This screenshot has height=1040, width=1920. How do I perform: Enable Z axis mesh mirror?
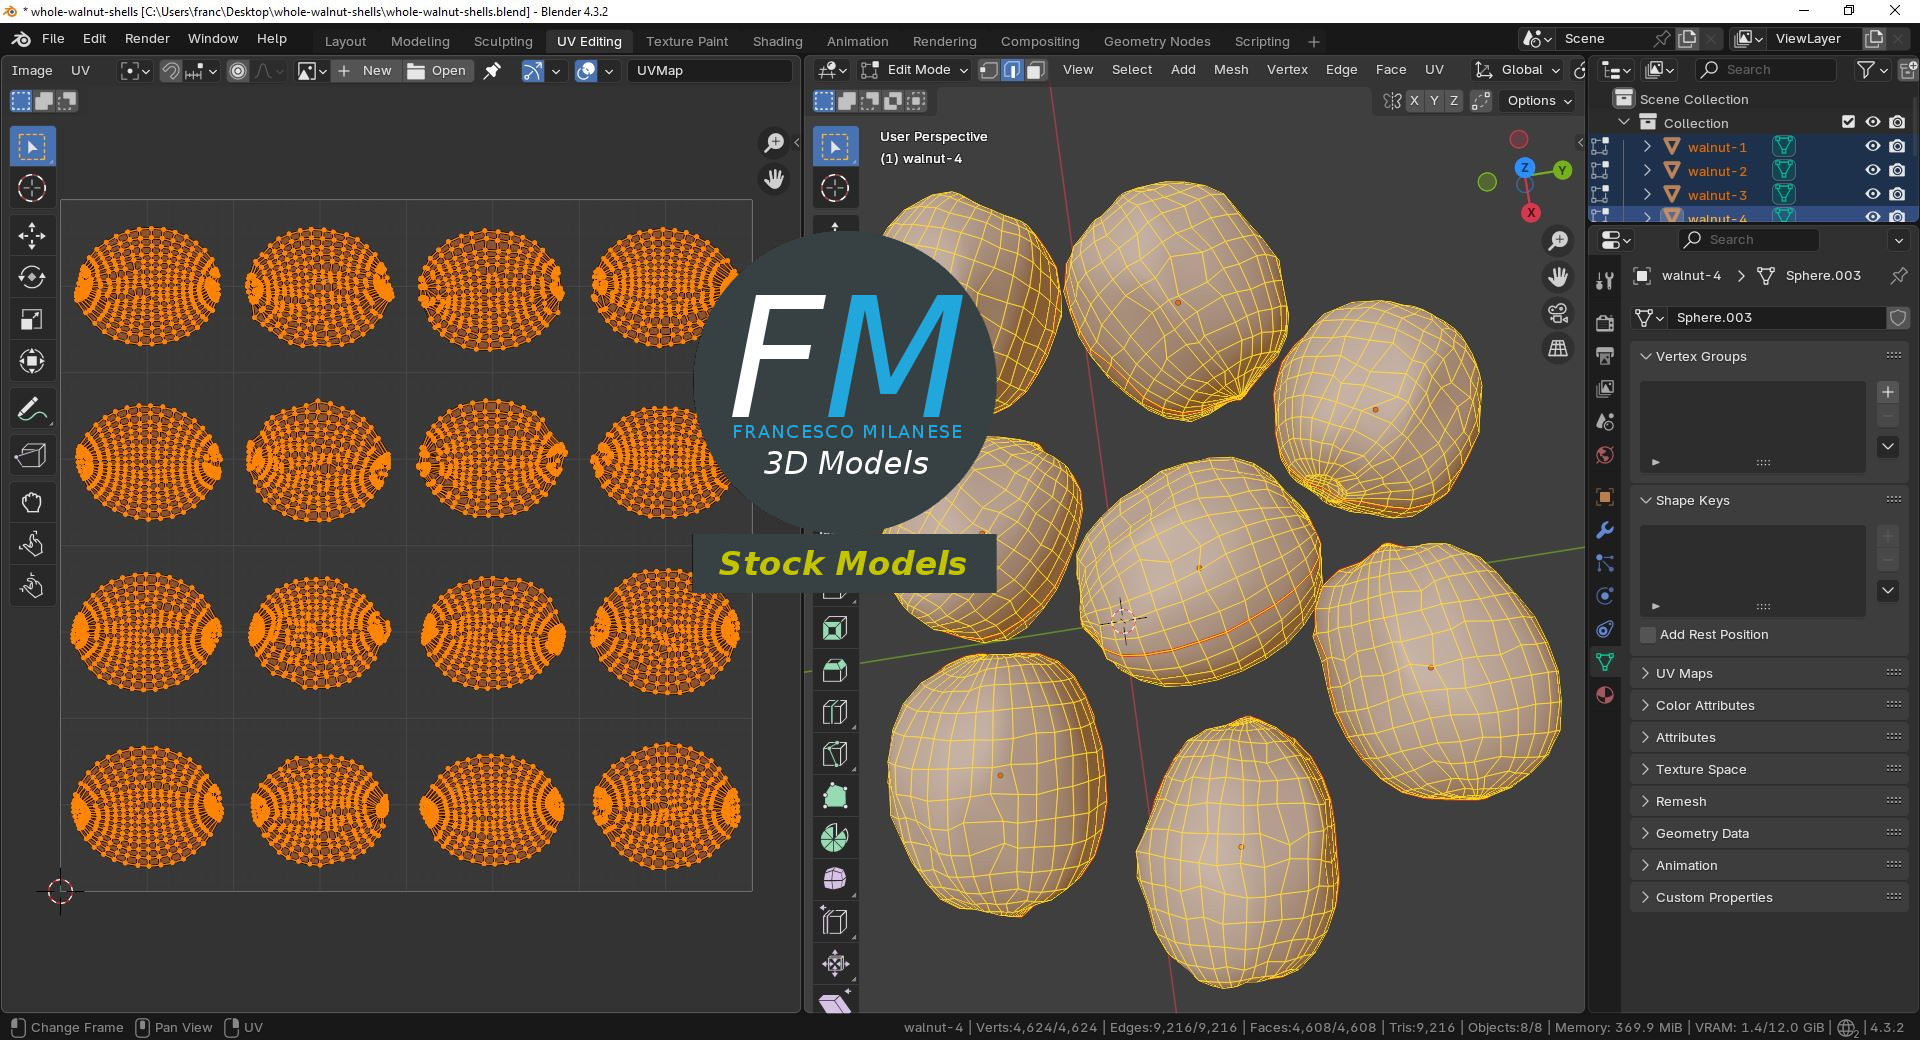[1454, 101]
